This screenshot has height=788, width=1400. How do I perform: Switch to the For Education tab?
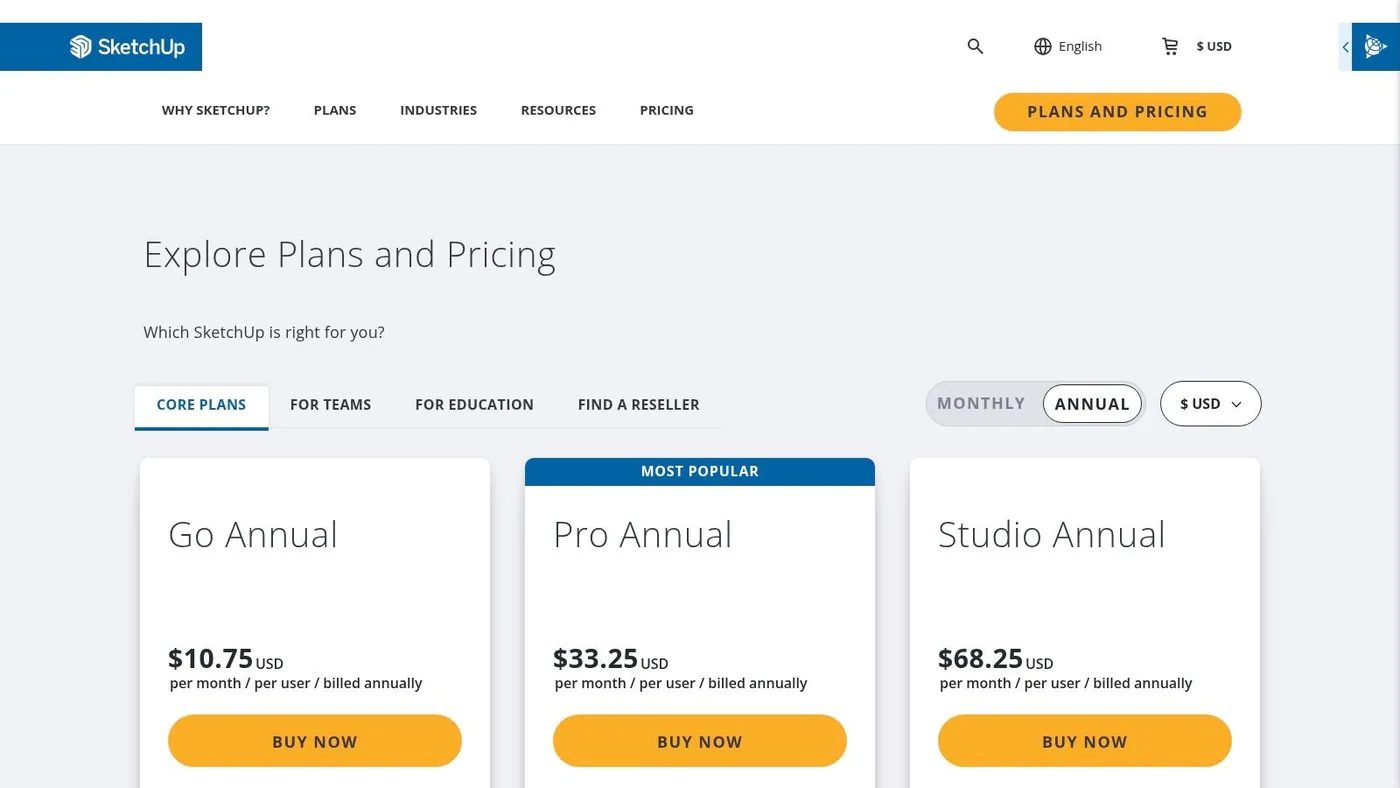coord(474,405)
